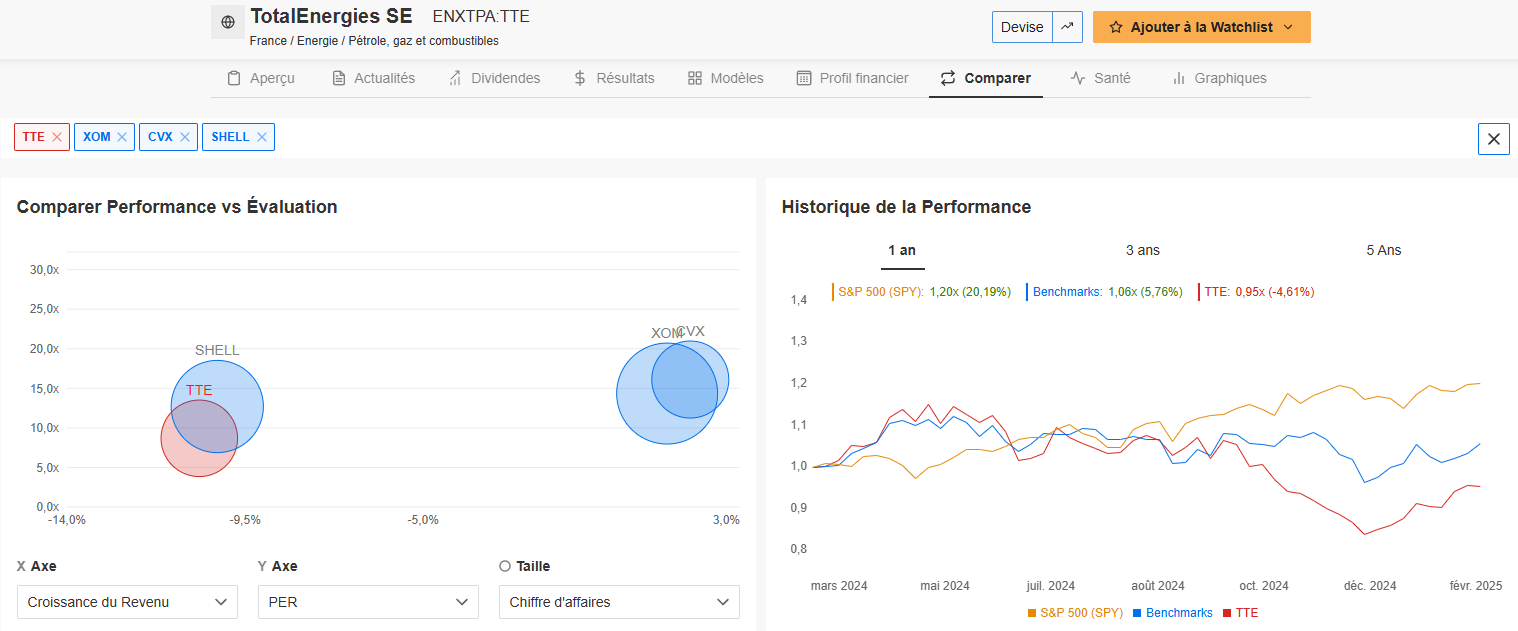The image size is (1518, 631).
Task: Select the Profil financier tab
Action: pyautogui.click(x=852, y=78)
